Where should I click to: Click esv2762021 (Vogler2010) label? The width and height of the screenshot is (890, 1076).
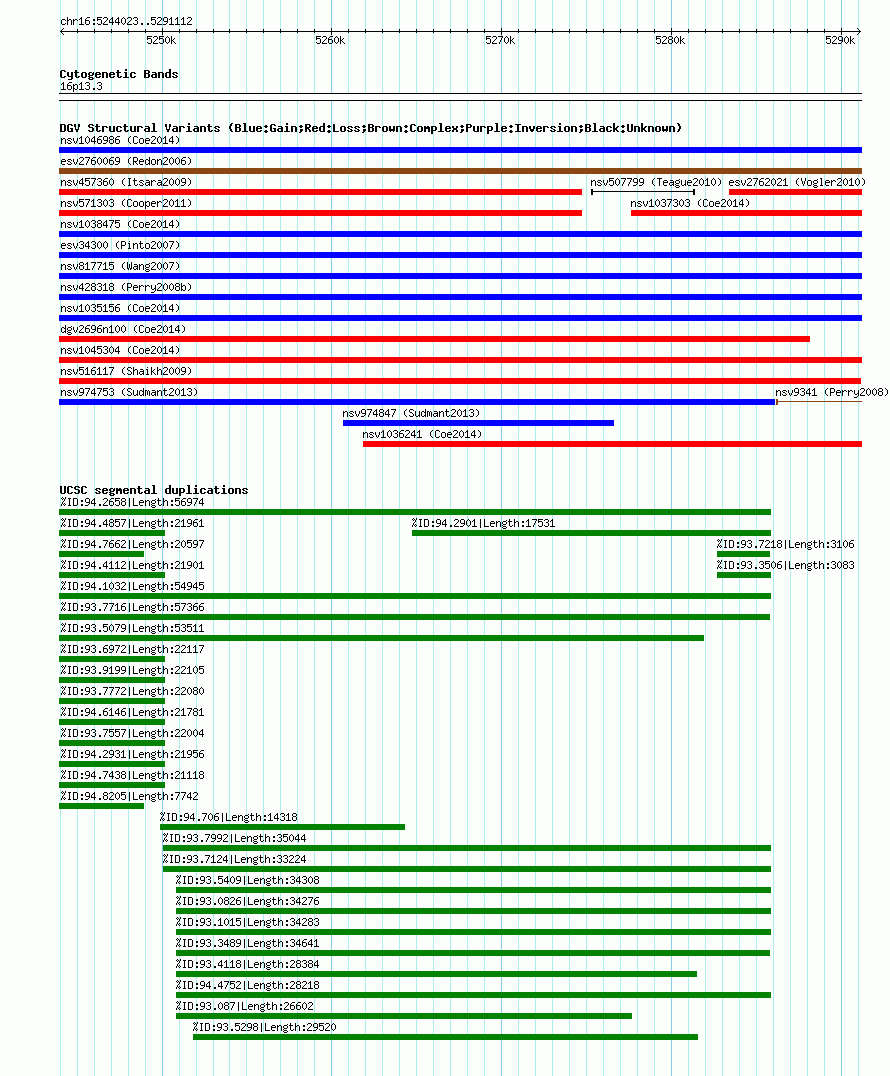(x=797, y=183)
